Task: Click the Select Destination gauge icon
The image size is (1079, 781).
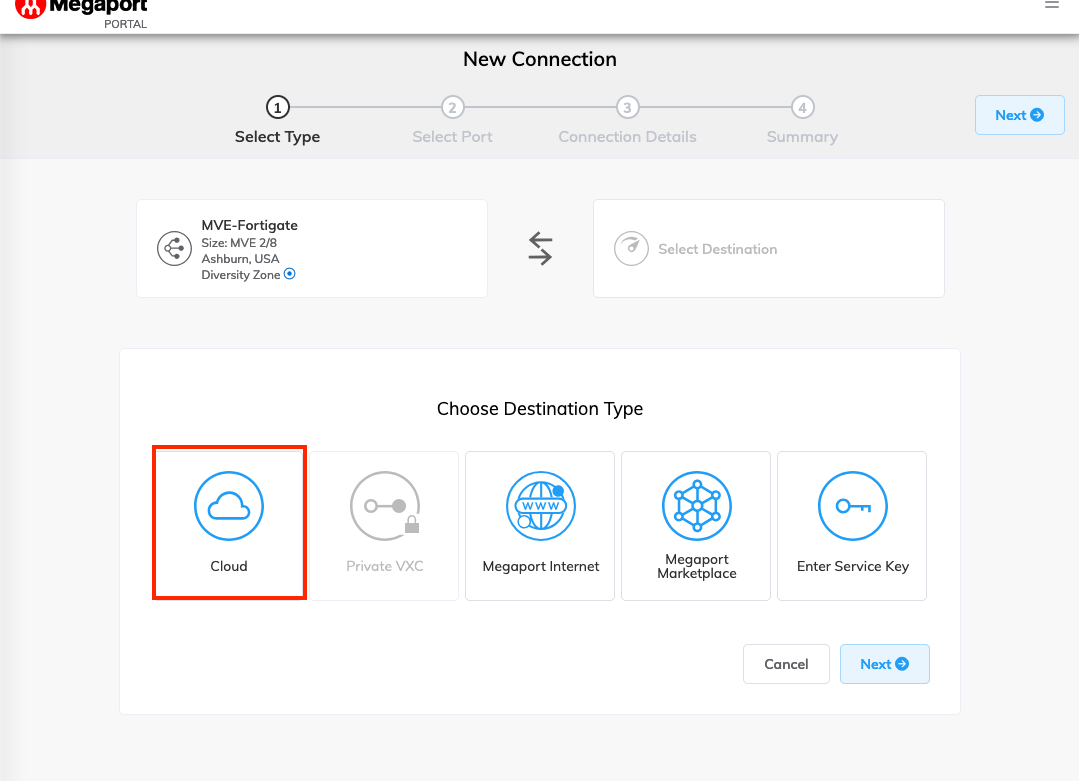Action: point(631,248)
